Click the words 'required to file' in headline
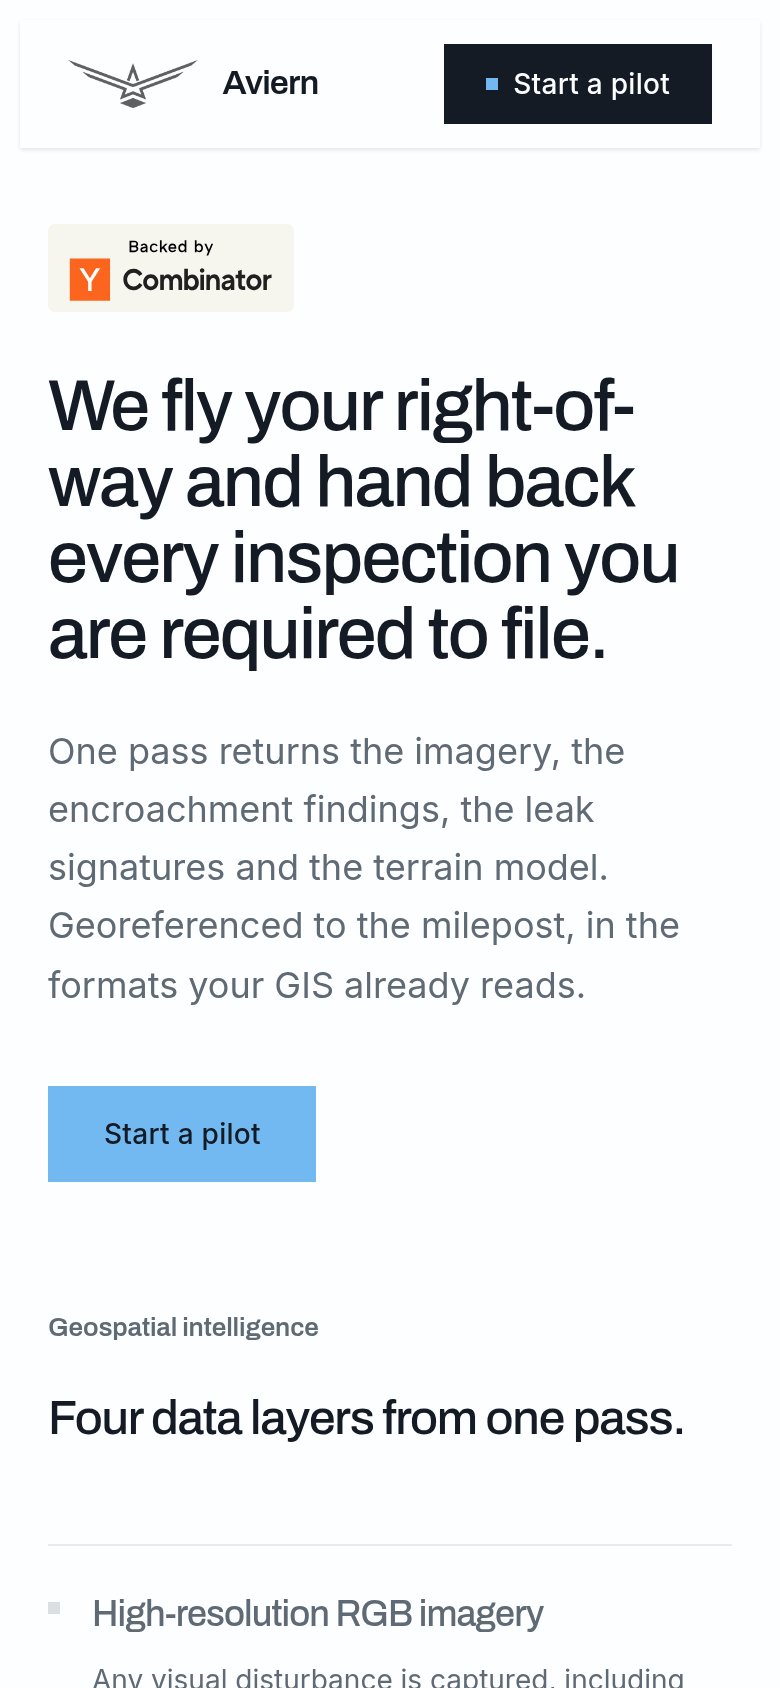The width and height of the screenshot is (780, 1688). coord(384,634)
